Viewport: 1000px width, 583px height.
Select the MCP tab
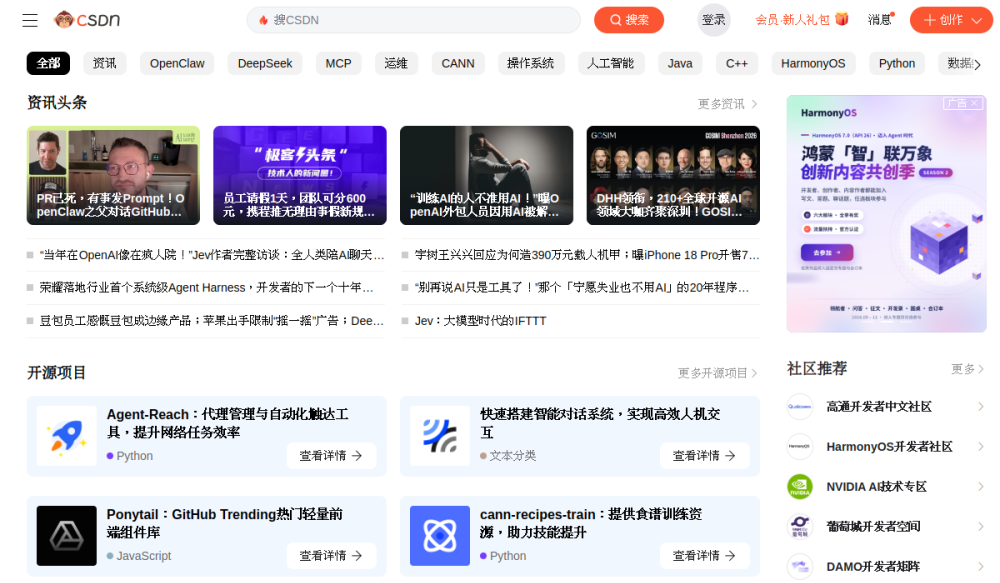338,63
